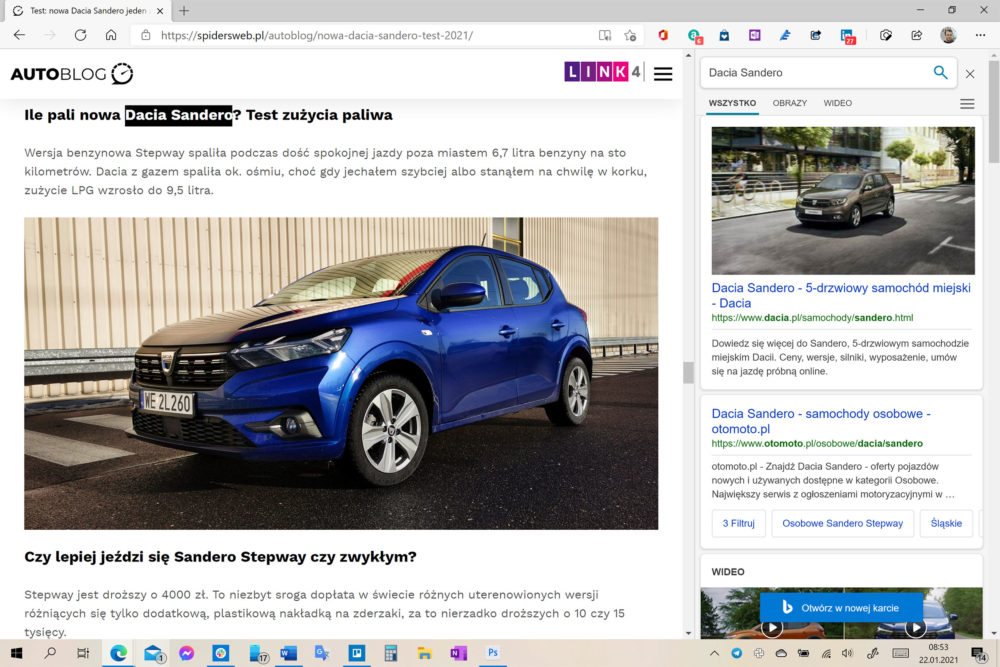Run the sidebar search magnifier
The height and width of the screenshot is (667, 1000).
pos(940,72)
